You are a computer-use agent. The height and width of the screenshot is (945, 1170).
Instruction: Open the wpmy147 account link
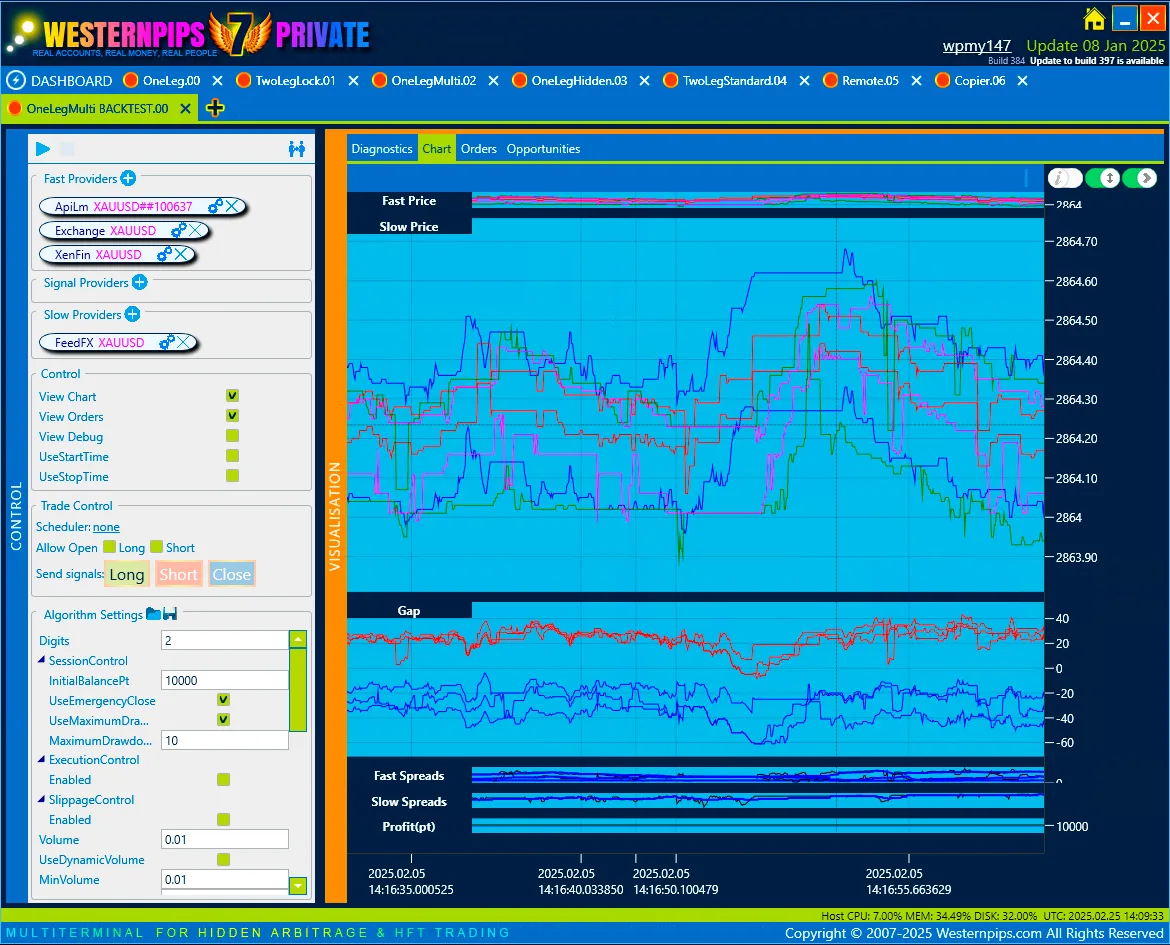977,46
